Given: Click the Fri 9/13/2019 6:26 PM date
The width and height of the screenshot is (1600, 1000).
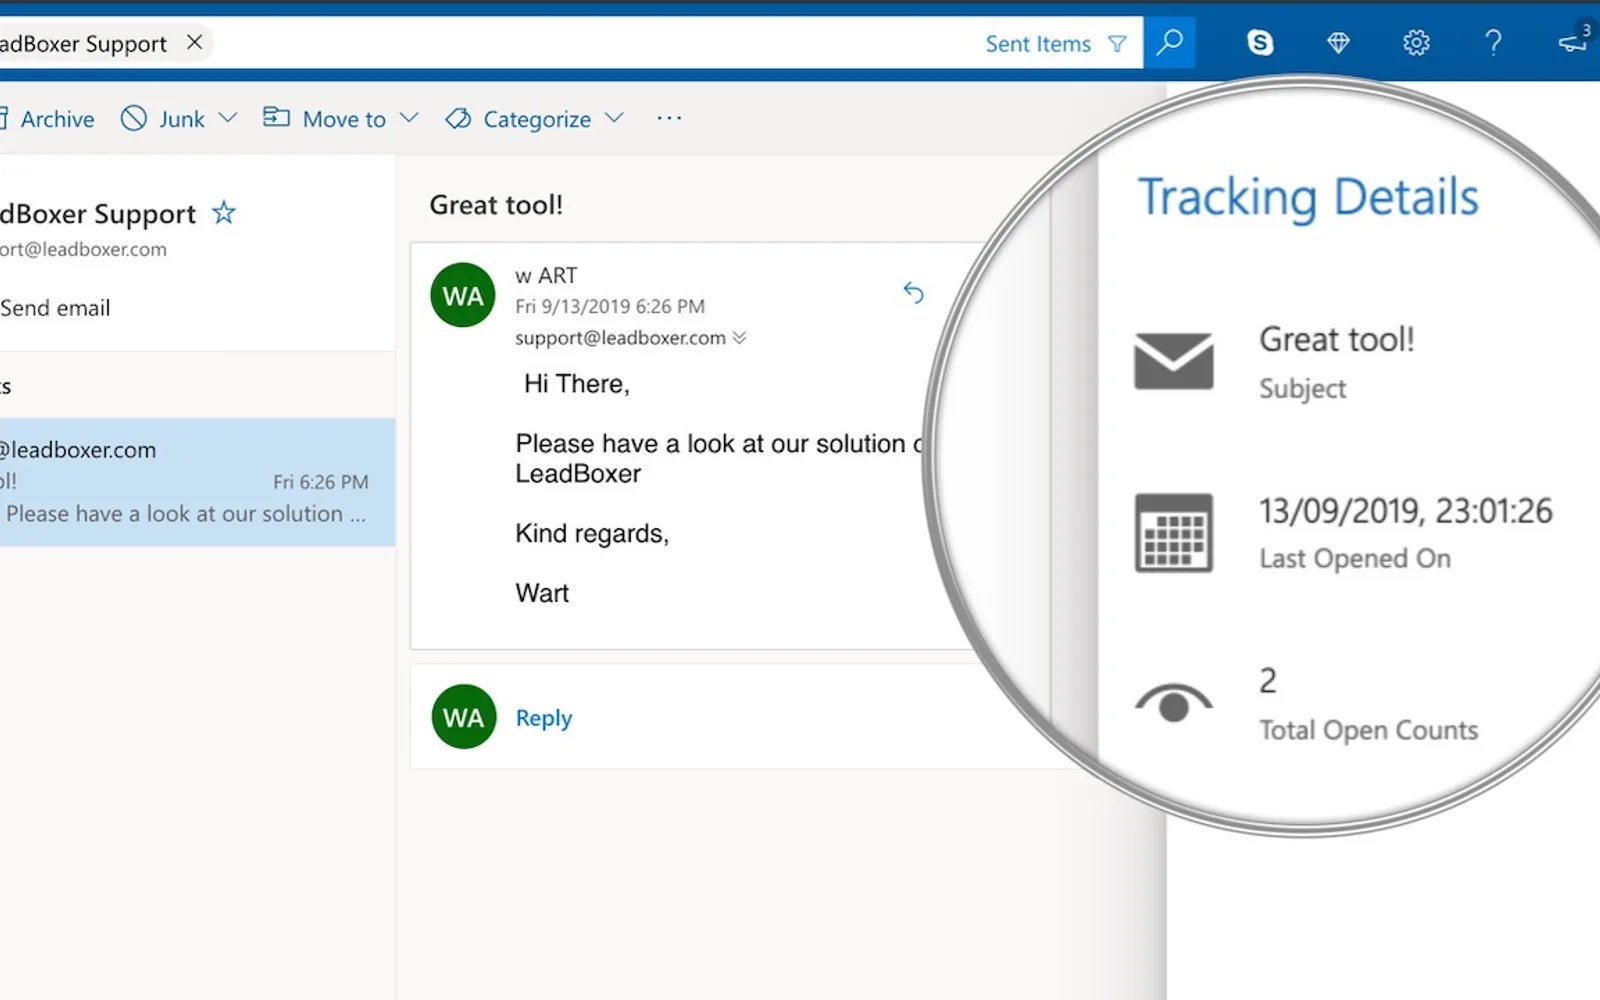Looking at the screenshot, I should (610, 306).
